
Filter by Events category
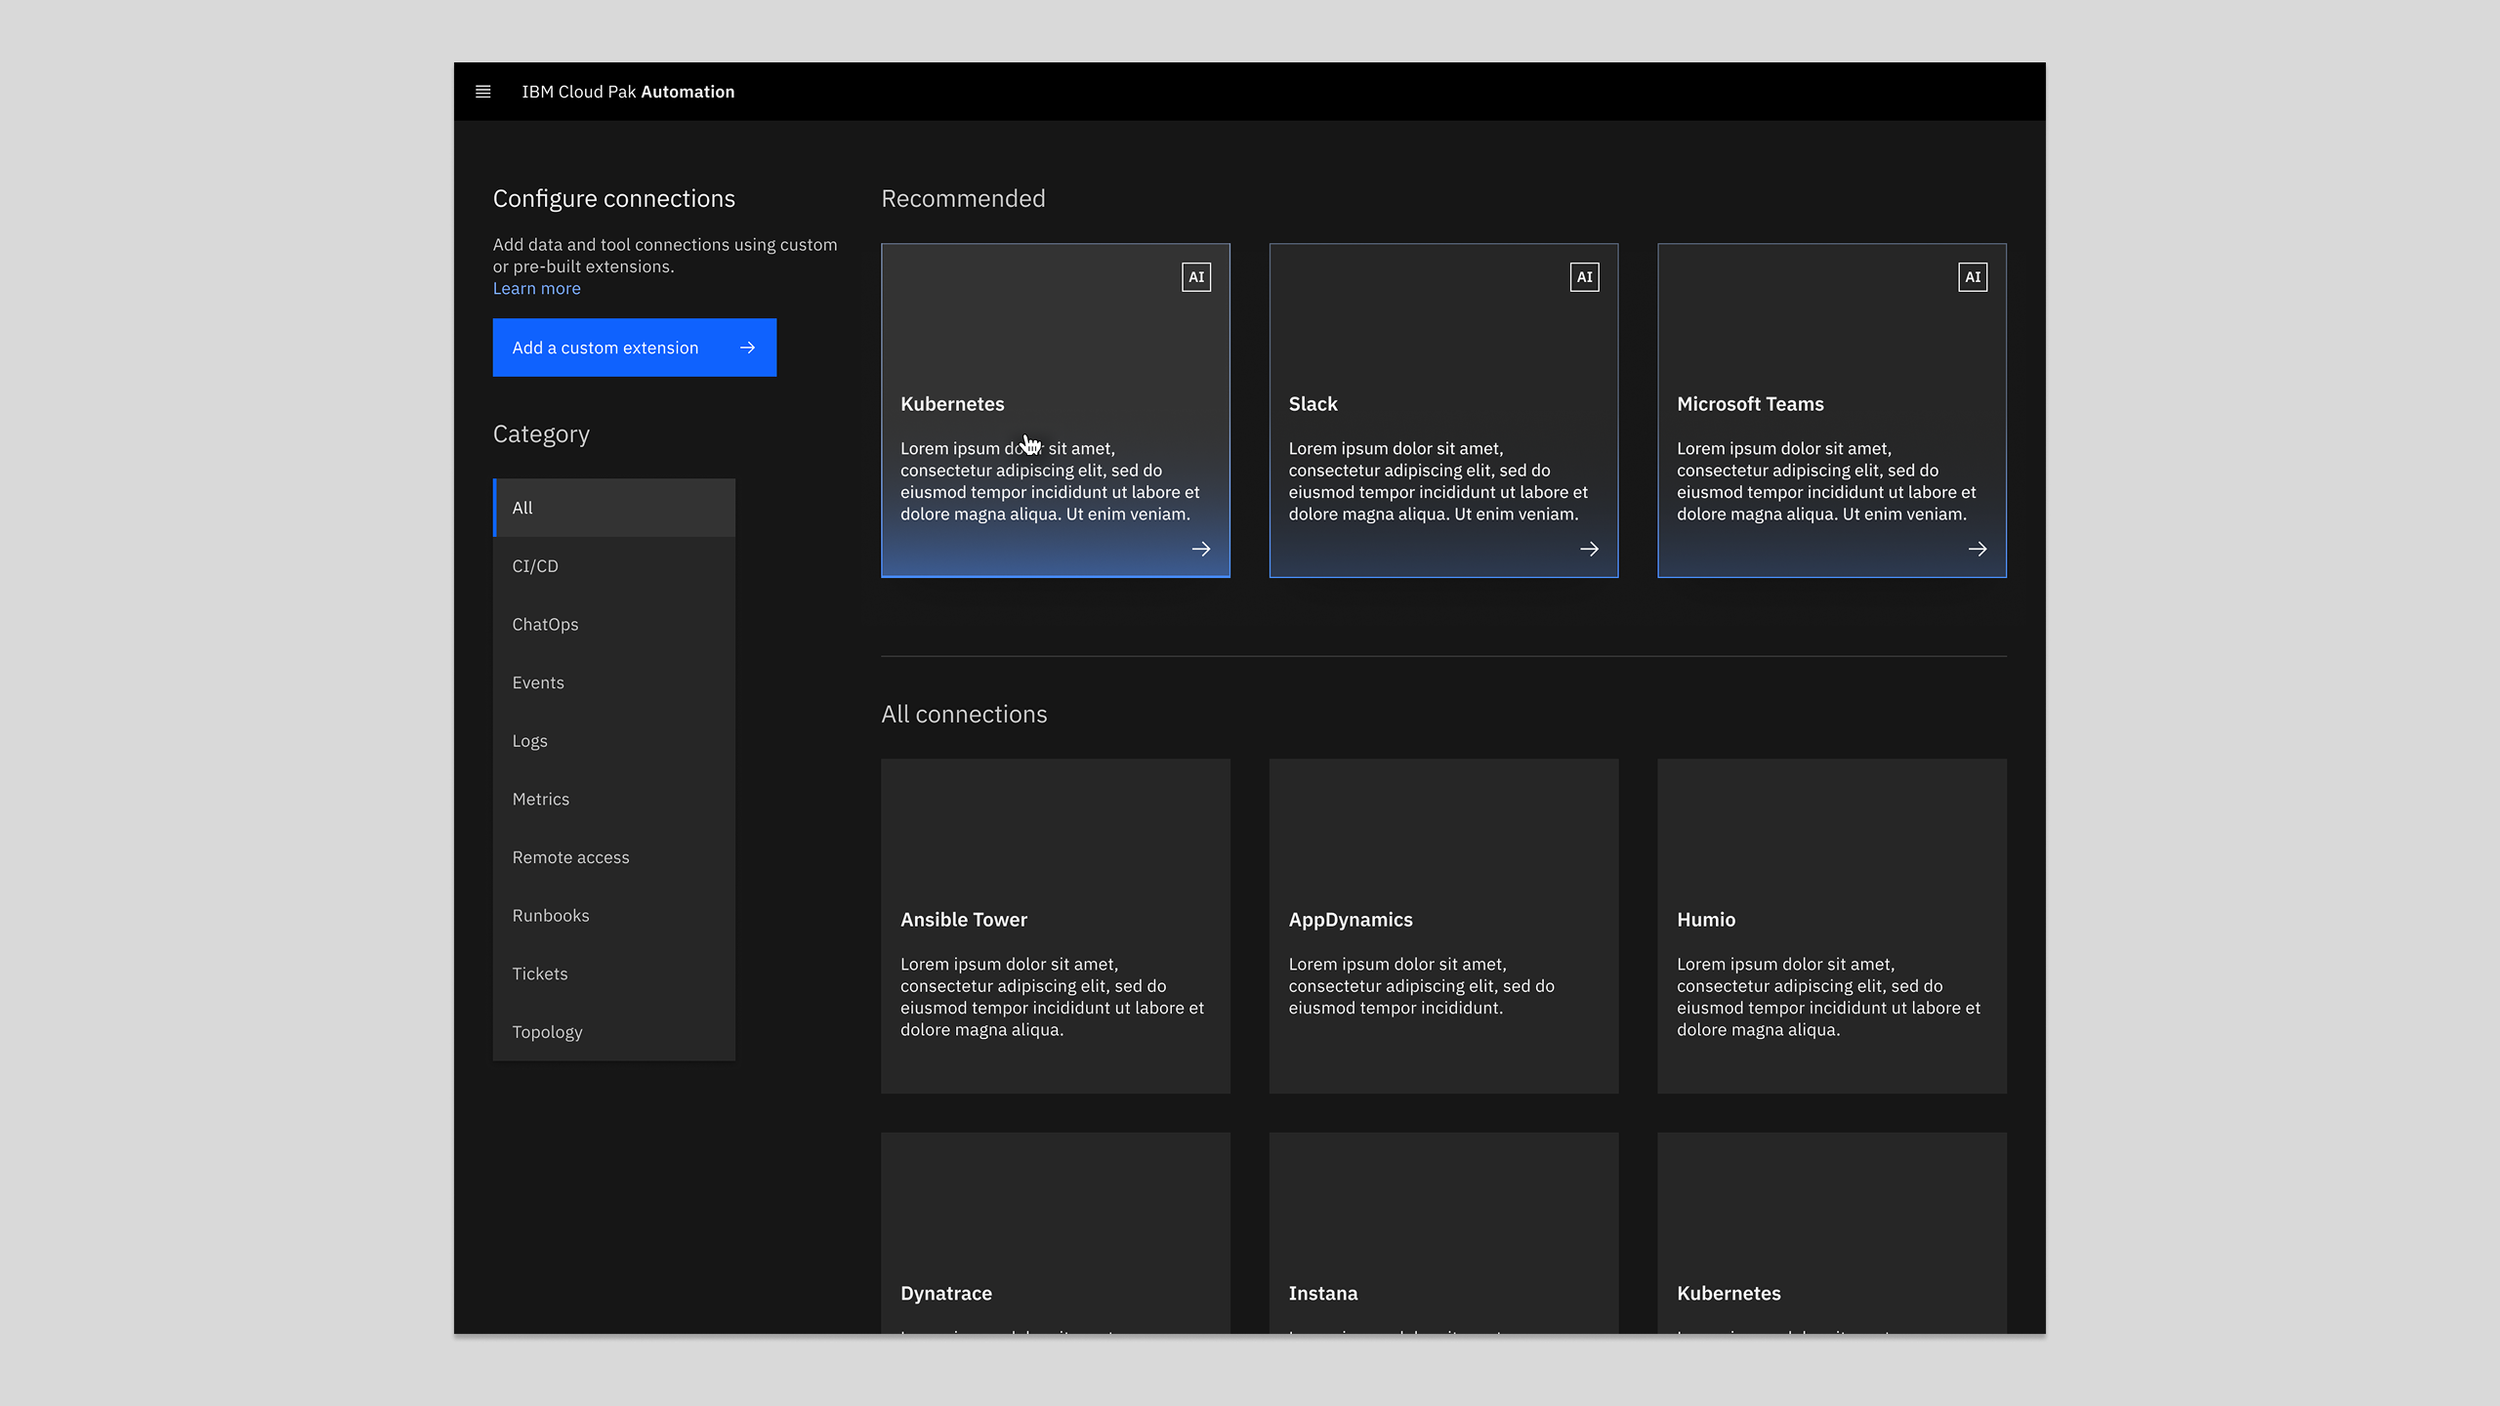(x=614, y=683)
